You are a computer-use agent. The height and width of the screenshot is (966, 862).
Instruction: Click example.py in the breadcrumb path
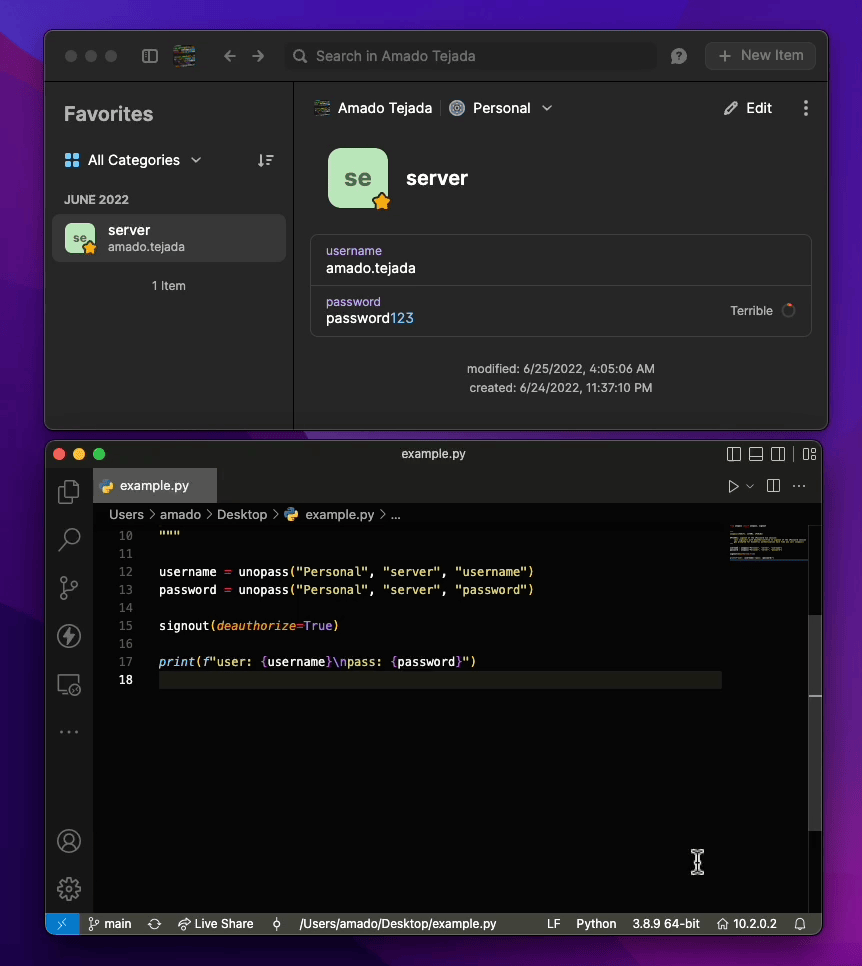point(340,514)
